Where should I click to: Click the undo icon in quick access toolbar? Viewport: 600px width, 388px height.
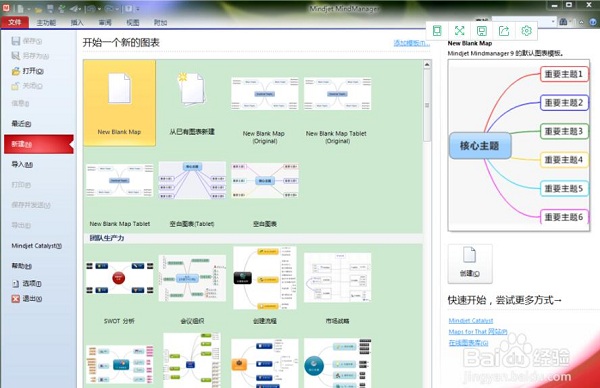(x=90, y=8)
